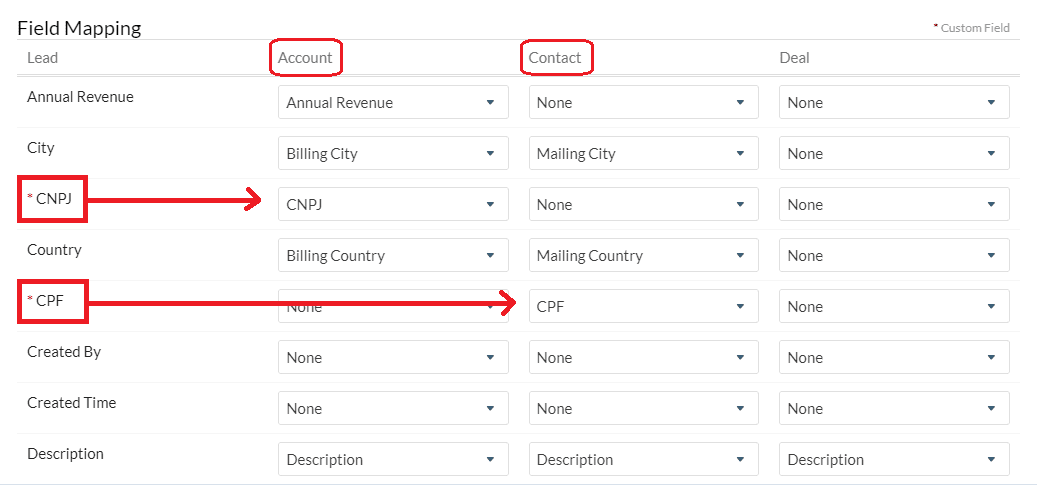Open Deal dropdown for Description row

893,459
